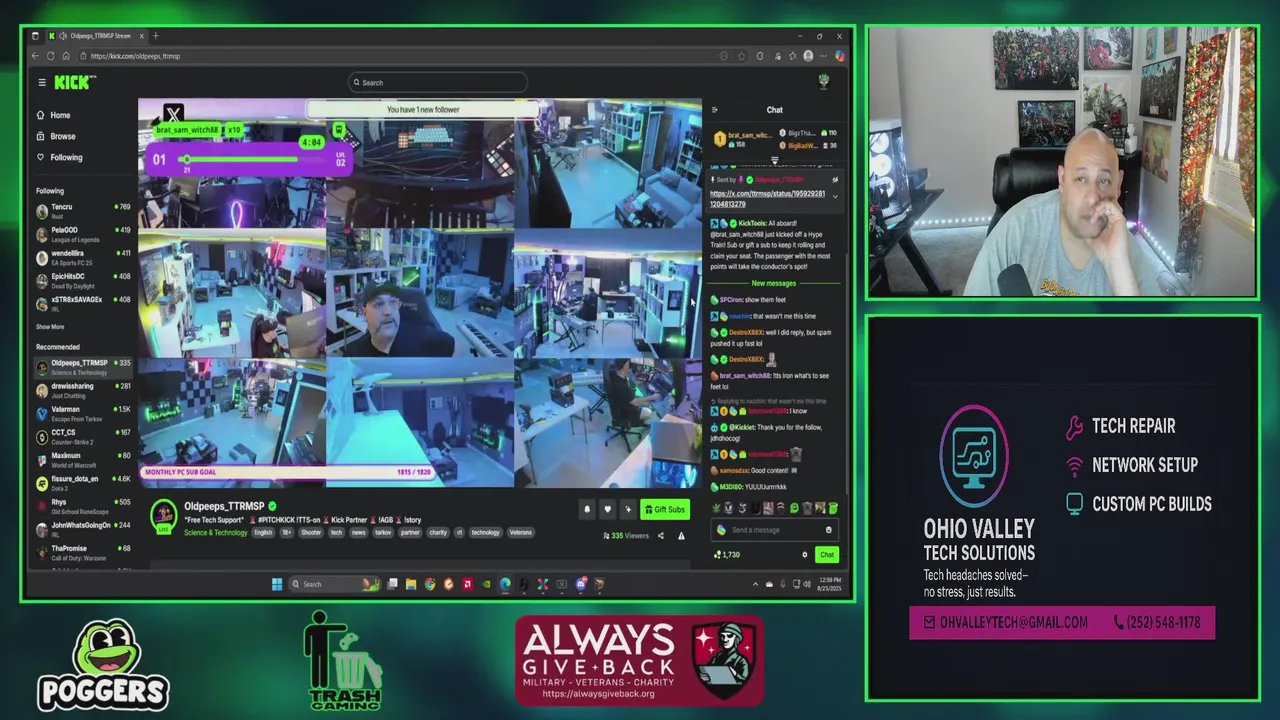Open recommended channel Valarman
The width and height of the screenshot is (1280, 720).
point(84,413)
